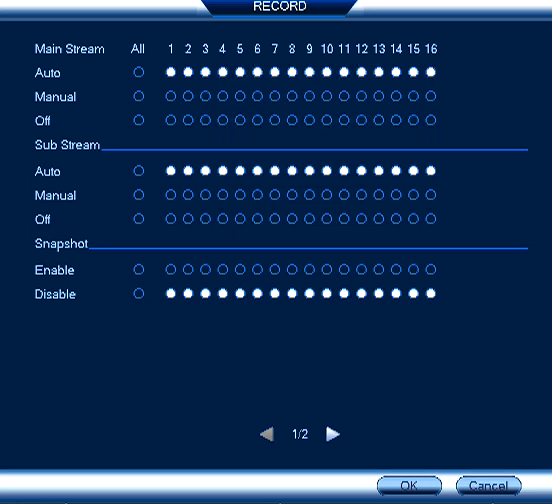Go to previous page arrow
This screenshot has height=504, width=552.
(267, 434)
